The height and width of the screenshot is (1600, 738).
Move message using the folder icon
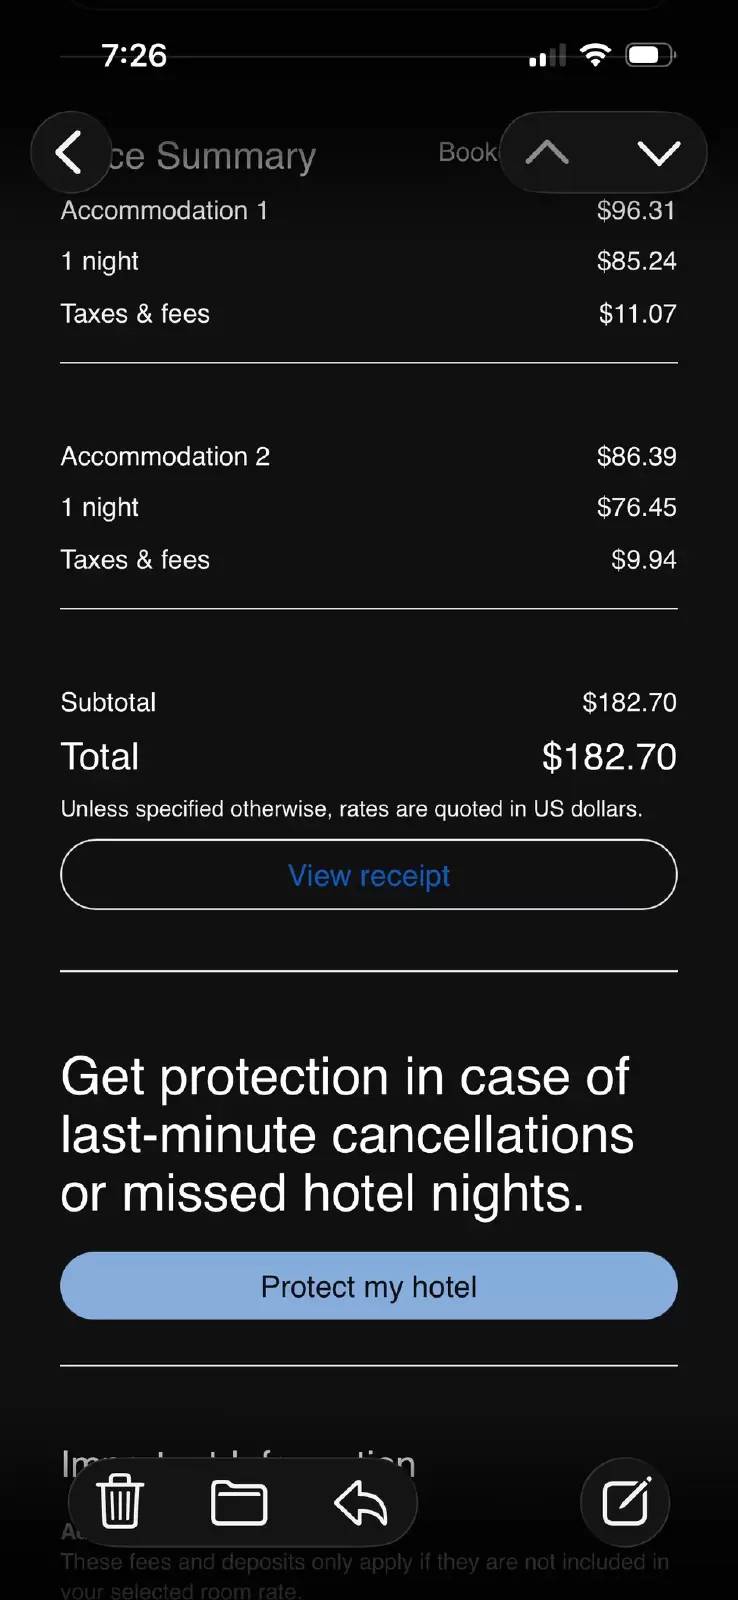coord(239,1502)
